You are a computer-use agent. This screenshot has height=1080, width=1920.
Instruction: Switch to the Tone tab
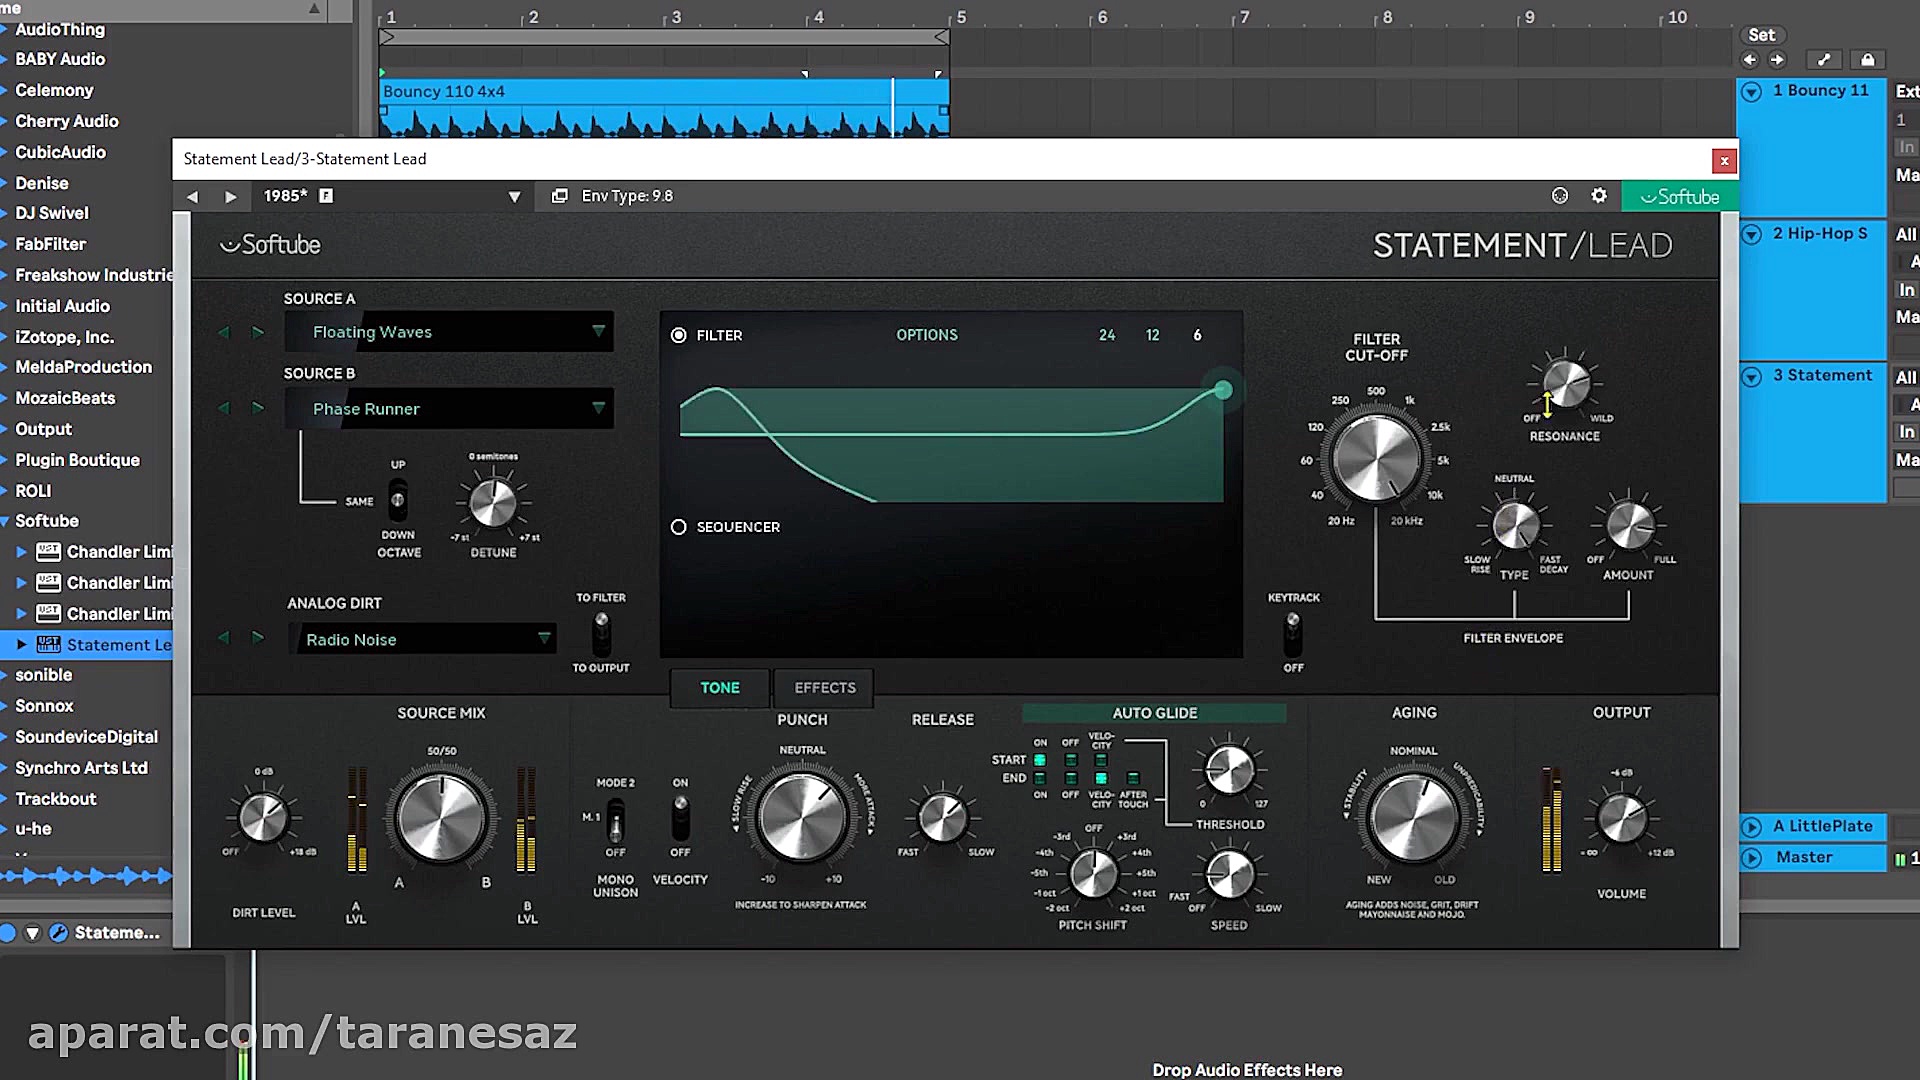[720, 688]
